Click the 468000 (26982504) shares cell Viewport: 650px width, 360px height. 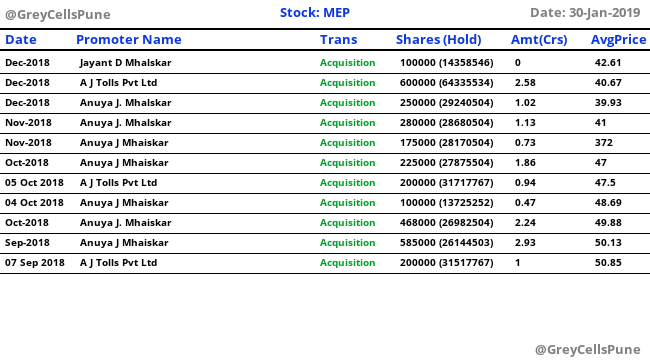pyautogui.click(x=446, y=223)
